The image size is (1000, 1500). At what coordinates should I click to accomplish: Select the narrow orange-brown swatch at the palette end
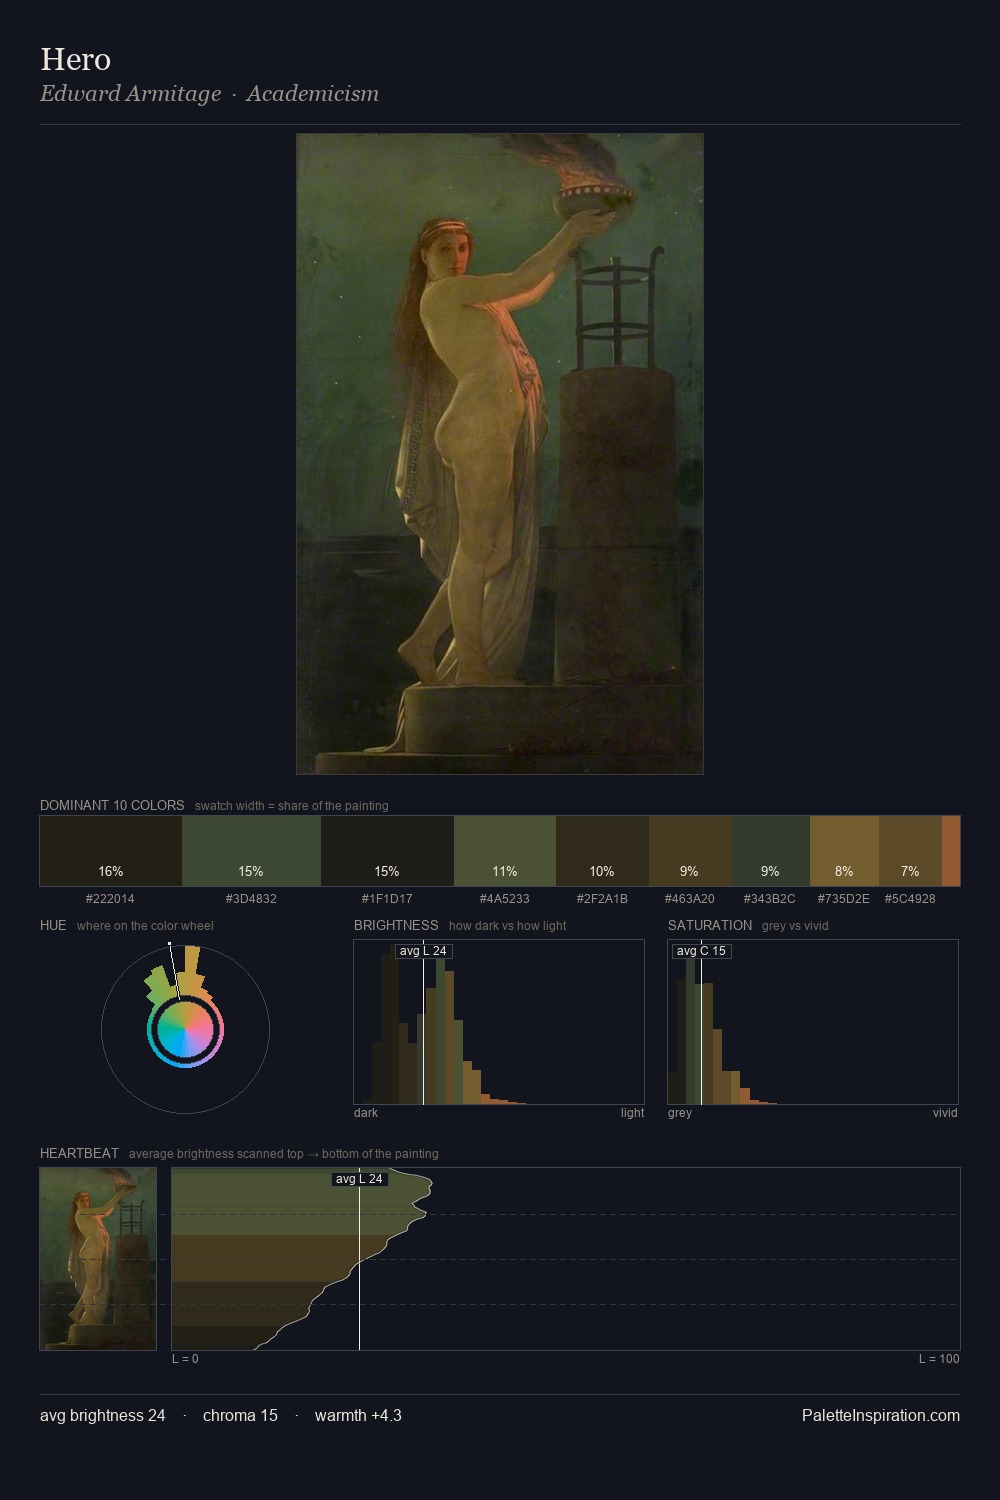click(951, 851)
